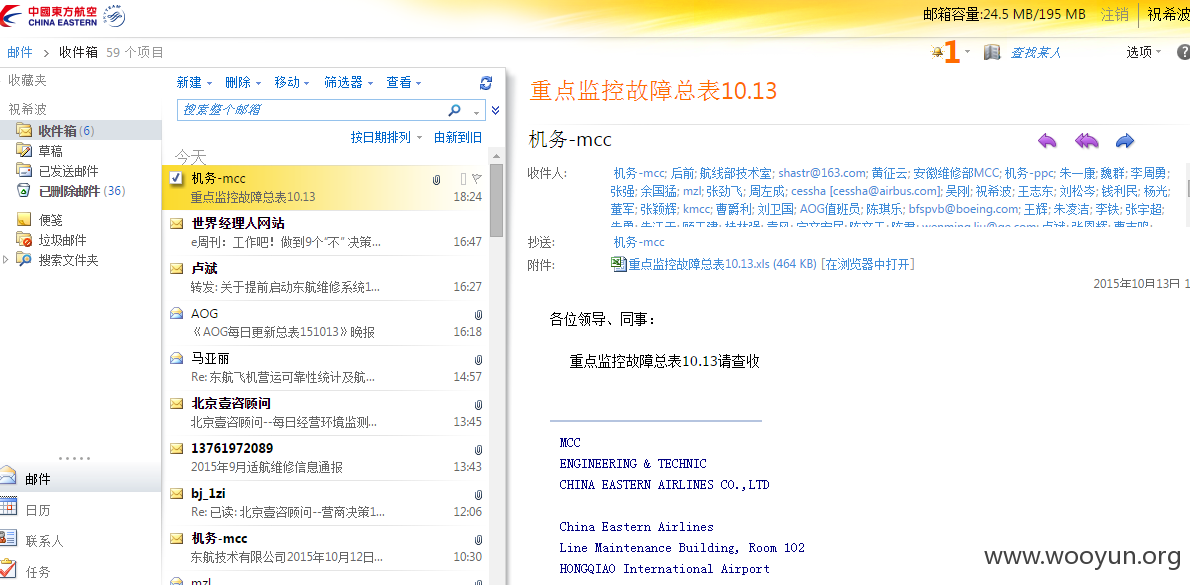
Task: Select the 收件箱 folder
Action: click(x=80, y=131)
